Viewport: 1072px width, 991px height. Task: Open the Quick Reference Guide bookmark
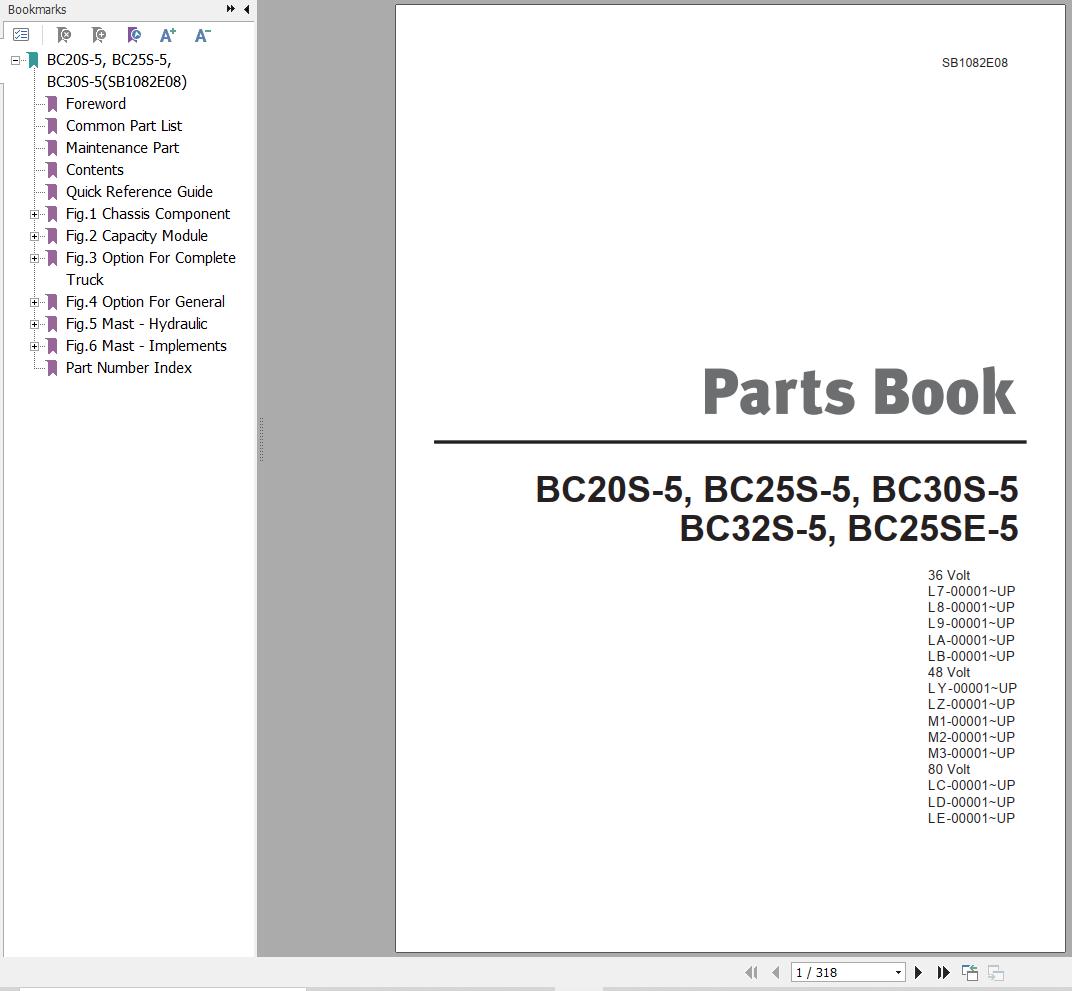139,191
